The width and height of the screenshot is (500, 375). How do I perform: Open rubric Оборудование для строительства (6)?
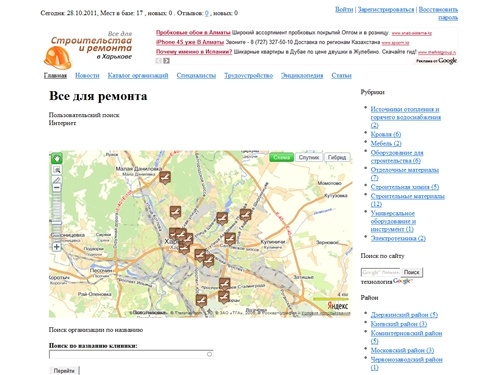coord(397,157)
